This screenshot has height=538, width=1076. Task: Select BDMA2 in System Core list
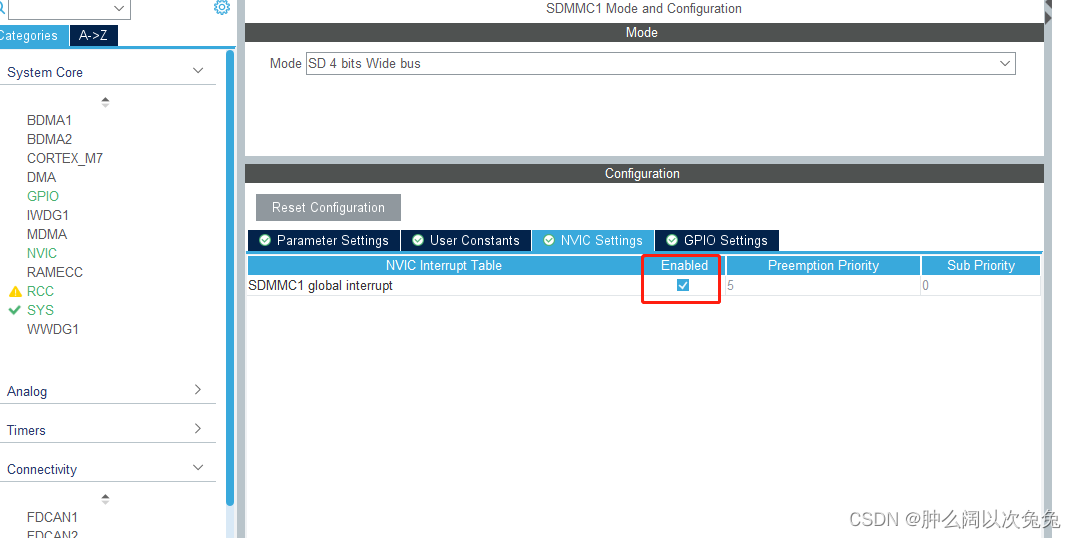[49, 139]
